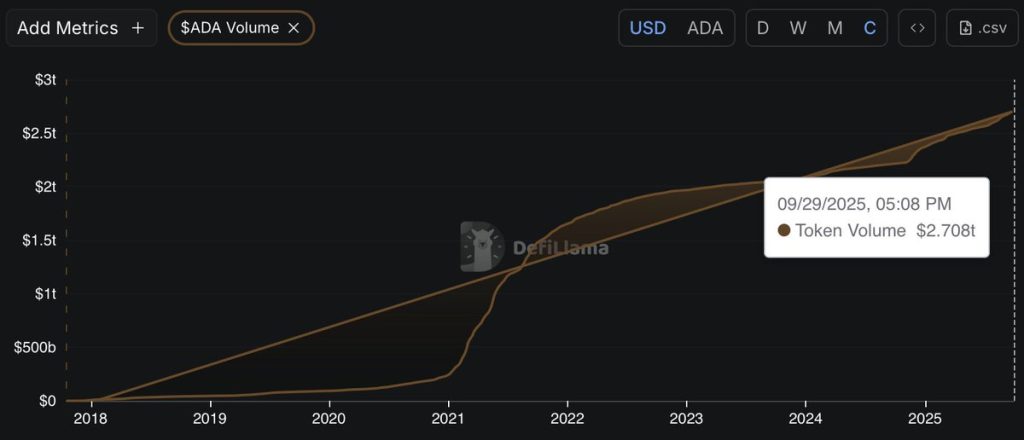This screenshot has height=440, width=1024.
Task: Switch currency display to USD
Action: coord(648,28)
